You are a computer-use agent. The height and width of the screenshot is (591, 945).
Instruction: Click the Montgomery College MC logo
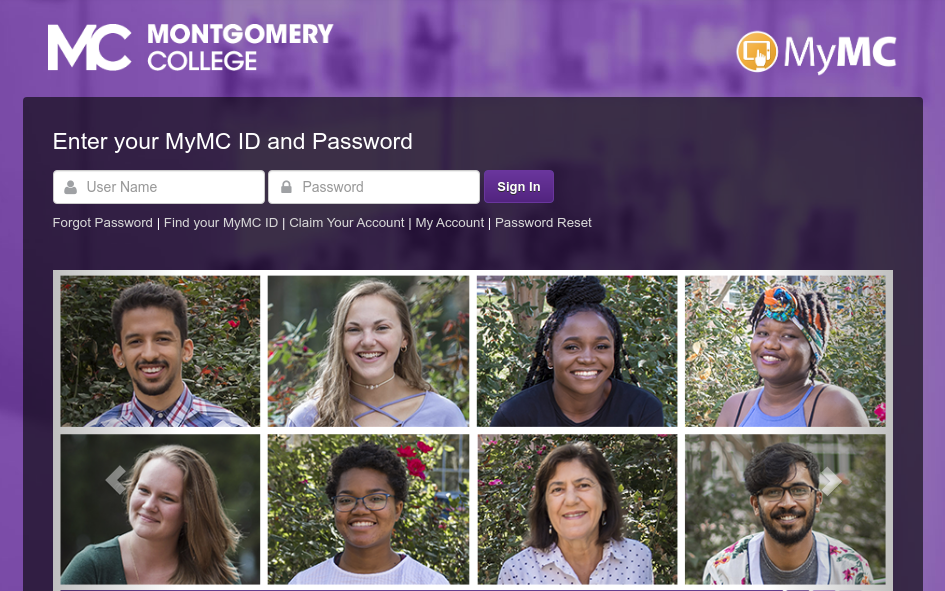(89, 47)
